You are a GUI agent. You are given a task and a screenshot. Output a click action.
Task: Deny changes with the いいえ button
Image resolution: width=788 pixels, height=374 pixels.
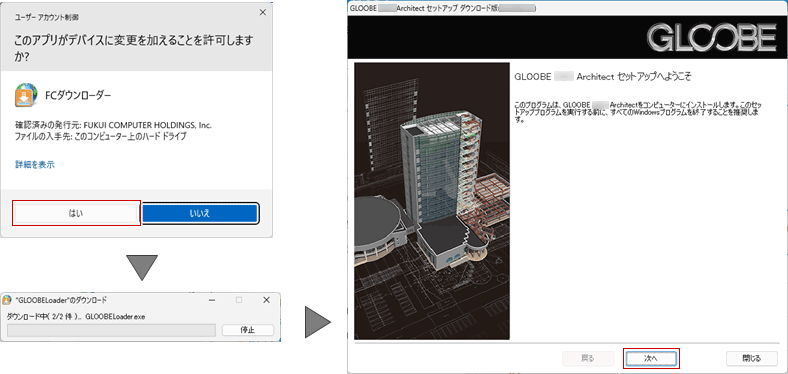[x=200, y=213]
